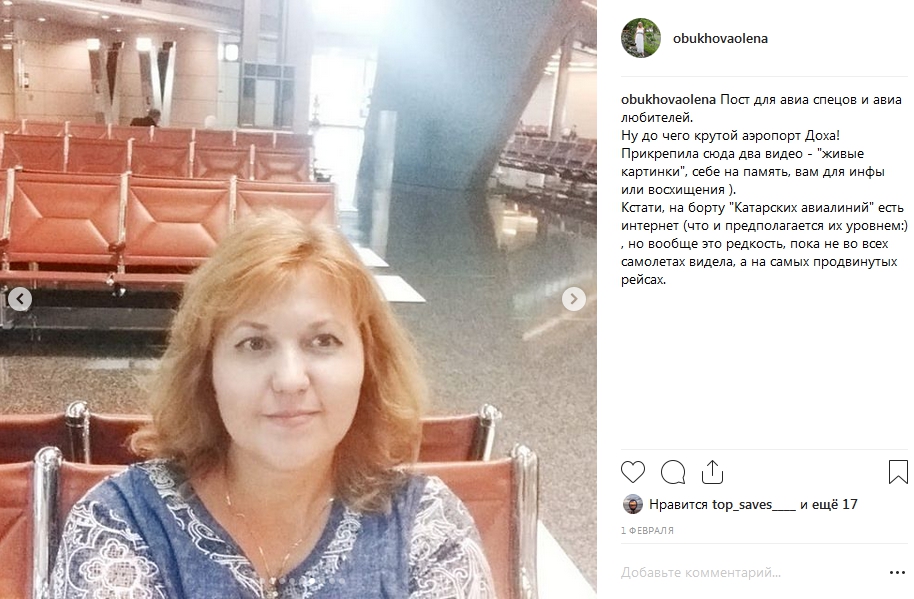Select the rightmost carousel indicator dot
The height and width of the screenshot is (599, 914).
(342, 581)
